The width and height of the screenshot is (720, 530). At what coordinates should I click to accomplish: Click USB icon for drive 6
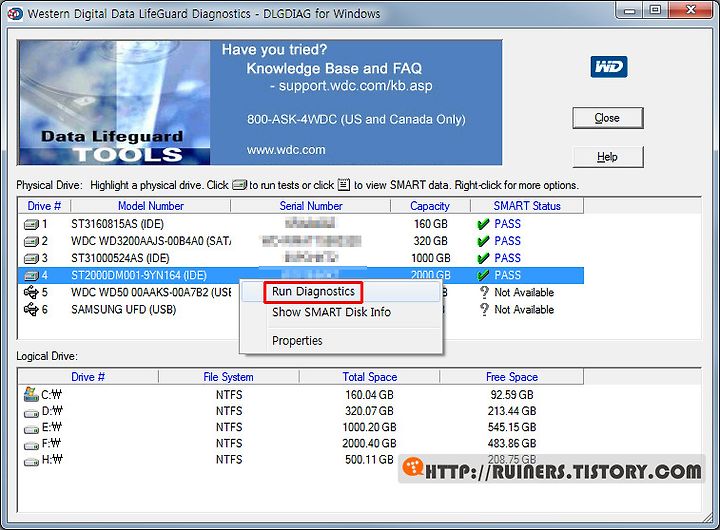(x=31, y=309)
